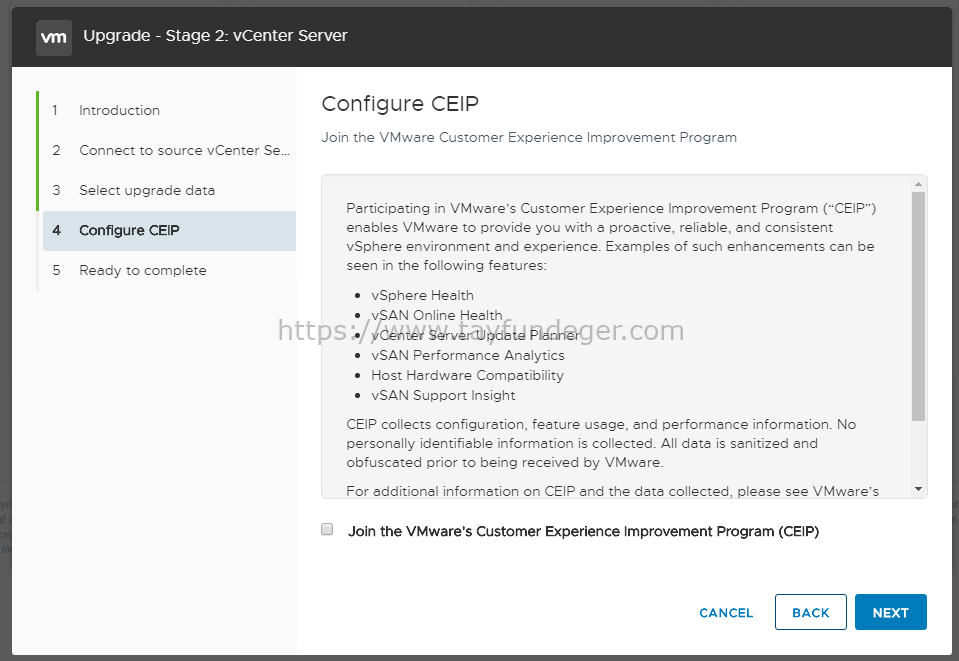Screen dimensions: 959x661
Task: Click the VMware vm logo icon
Action: [x=54, y=37]
